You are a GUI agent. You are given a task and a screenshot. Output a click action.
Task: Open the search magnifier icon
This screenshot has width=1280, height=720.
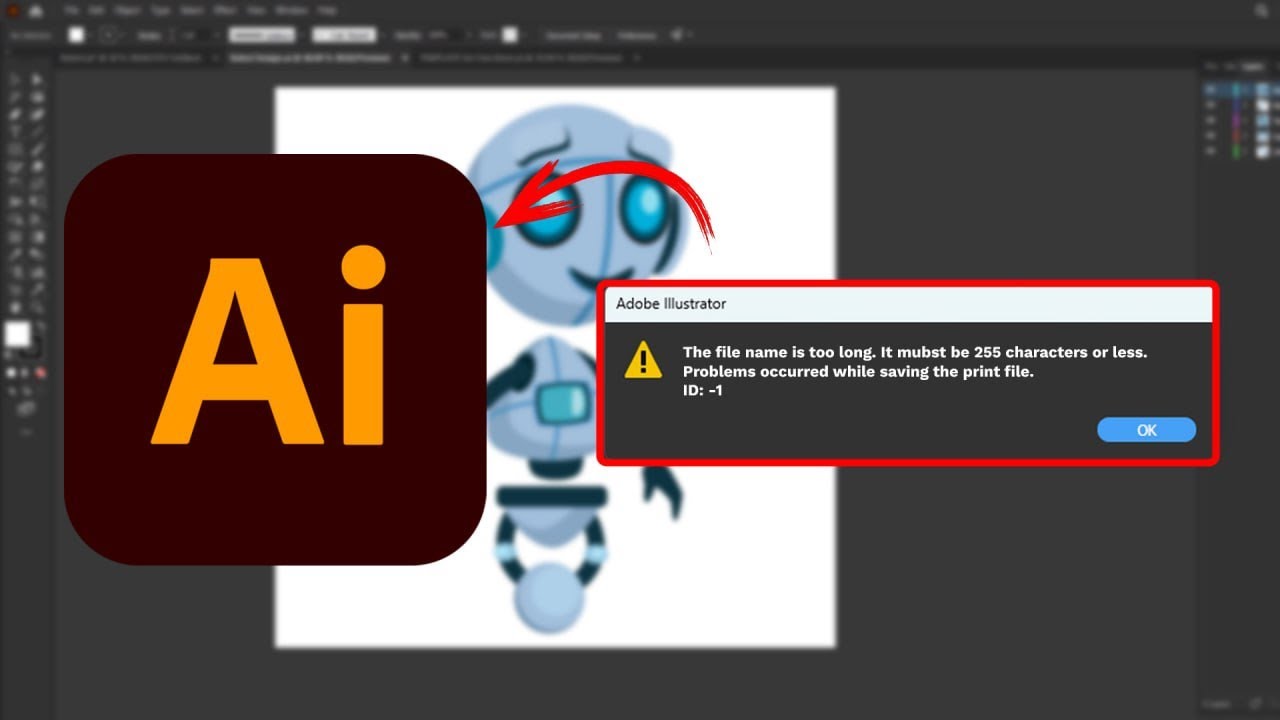1261,11
